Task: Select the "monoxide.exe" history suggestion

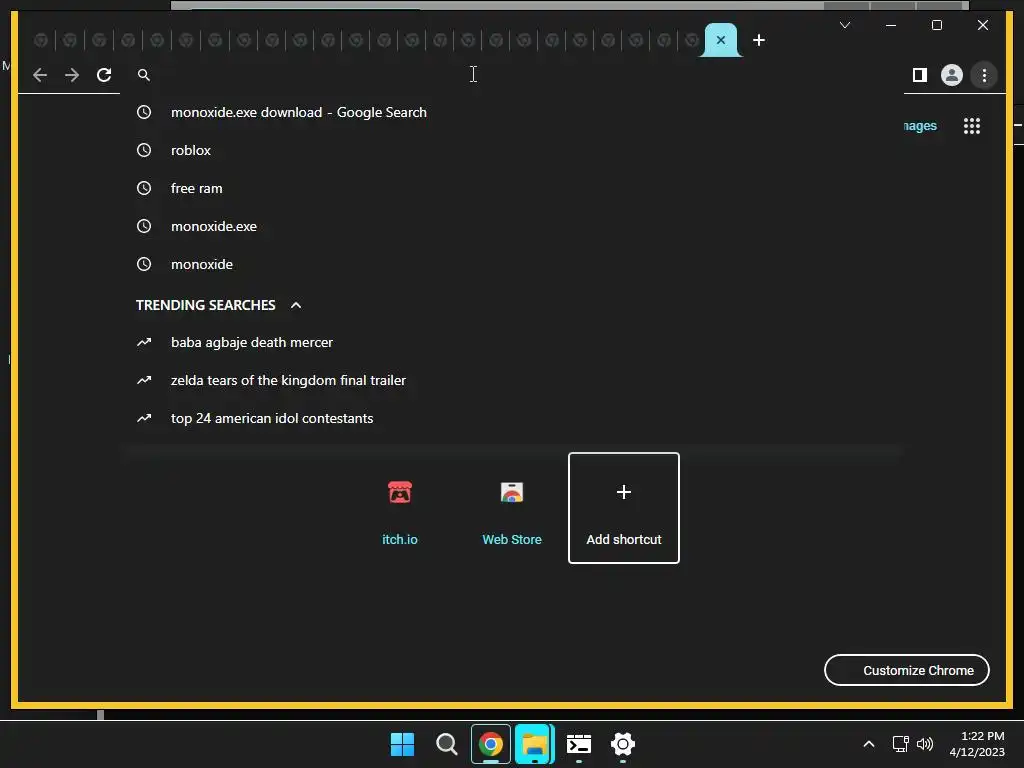Action: click(513, 226)
